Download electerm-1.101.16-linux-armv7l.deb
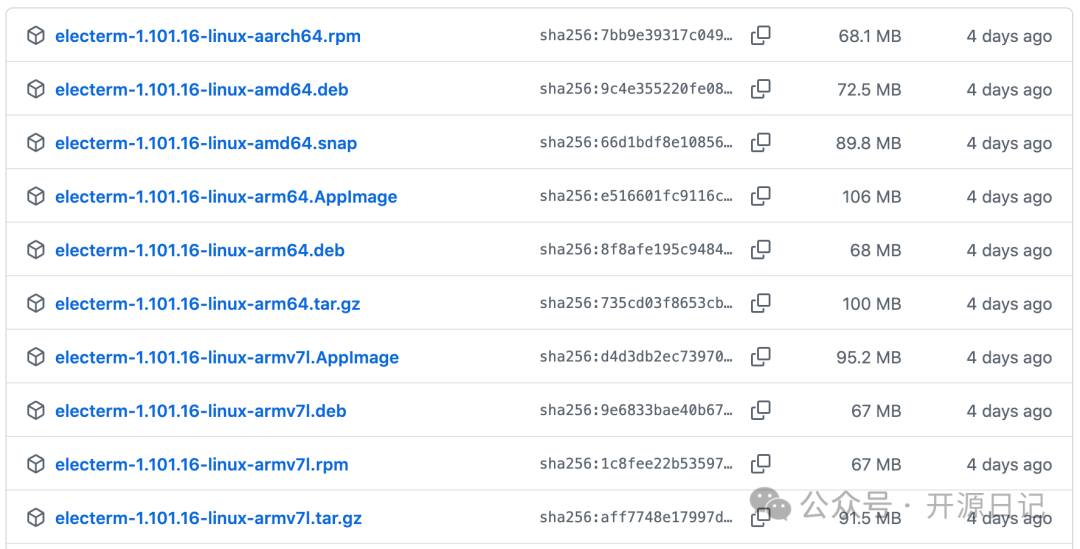Image resolution: width=1080 pixels, height=549 pixels. click(200, 410)
